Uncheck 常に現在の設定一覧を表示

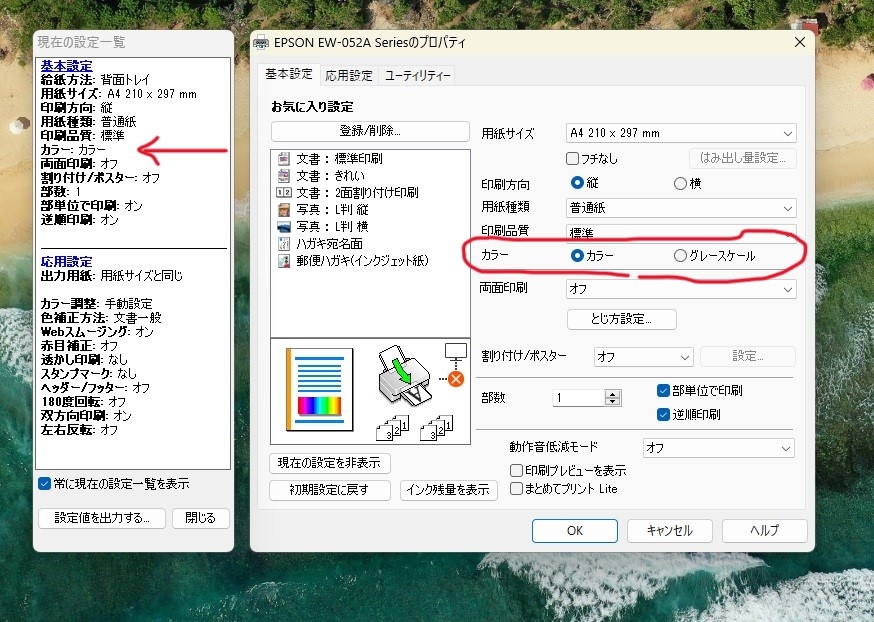coord(45,484)
